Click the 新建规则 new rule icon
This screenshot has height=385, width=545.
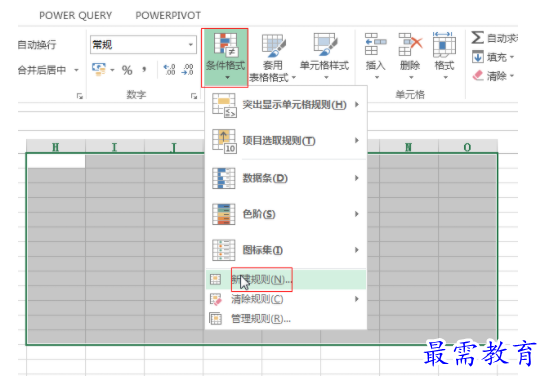pos(215,279)
